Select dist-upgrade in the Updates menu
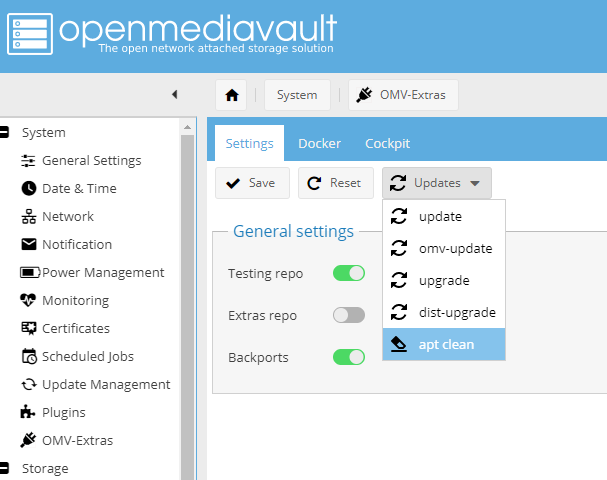The image size is (607, 480). pyautogui.click(x=444, y=312)
